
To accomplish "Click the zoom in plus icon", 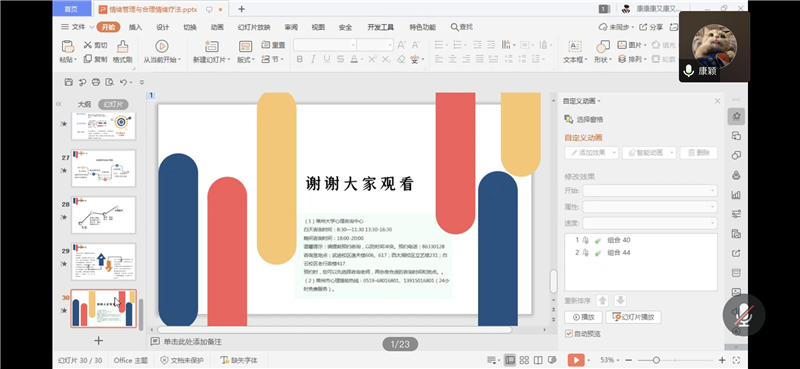I will pos(721,360).
